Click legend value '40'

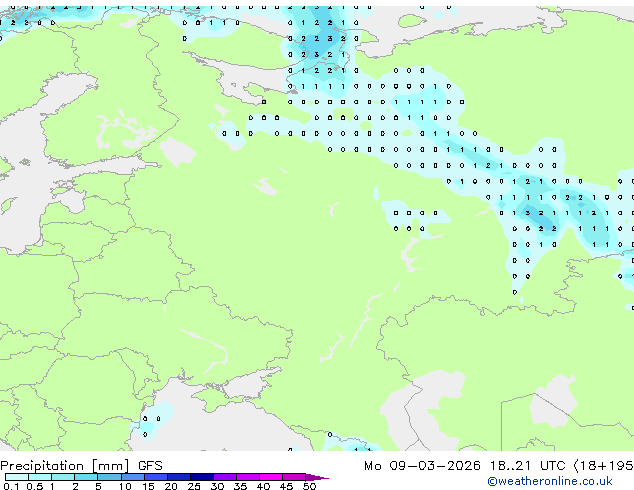coord(263,486)
